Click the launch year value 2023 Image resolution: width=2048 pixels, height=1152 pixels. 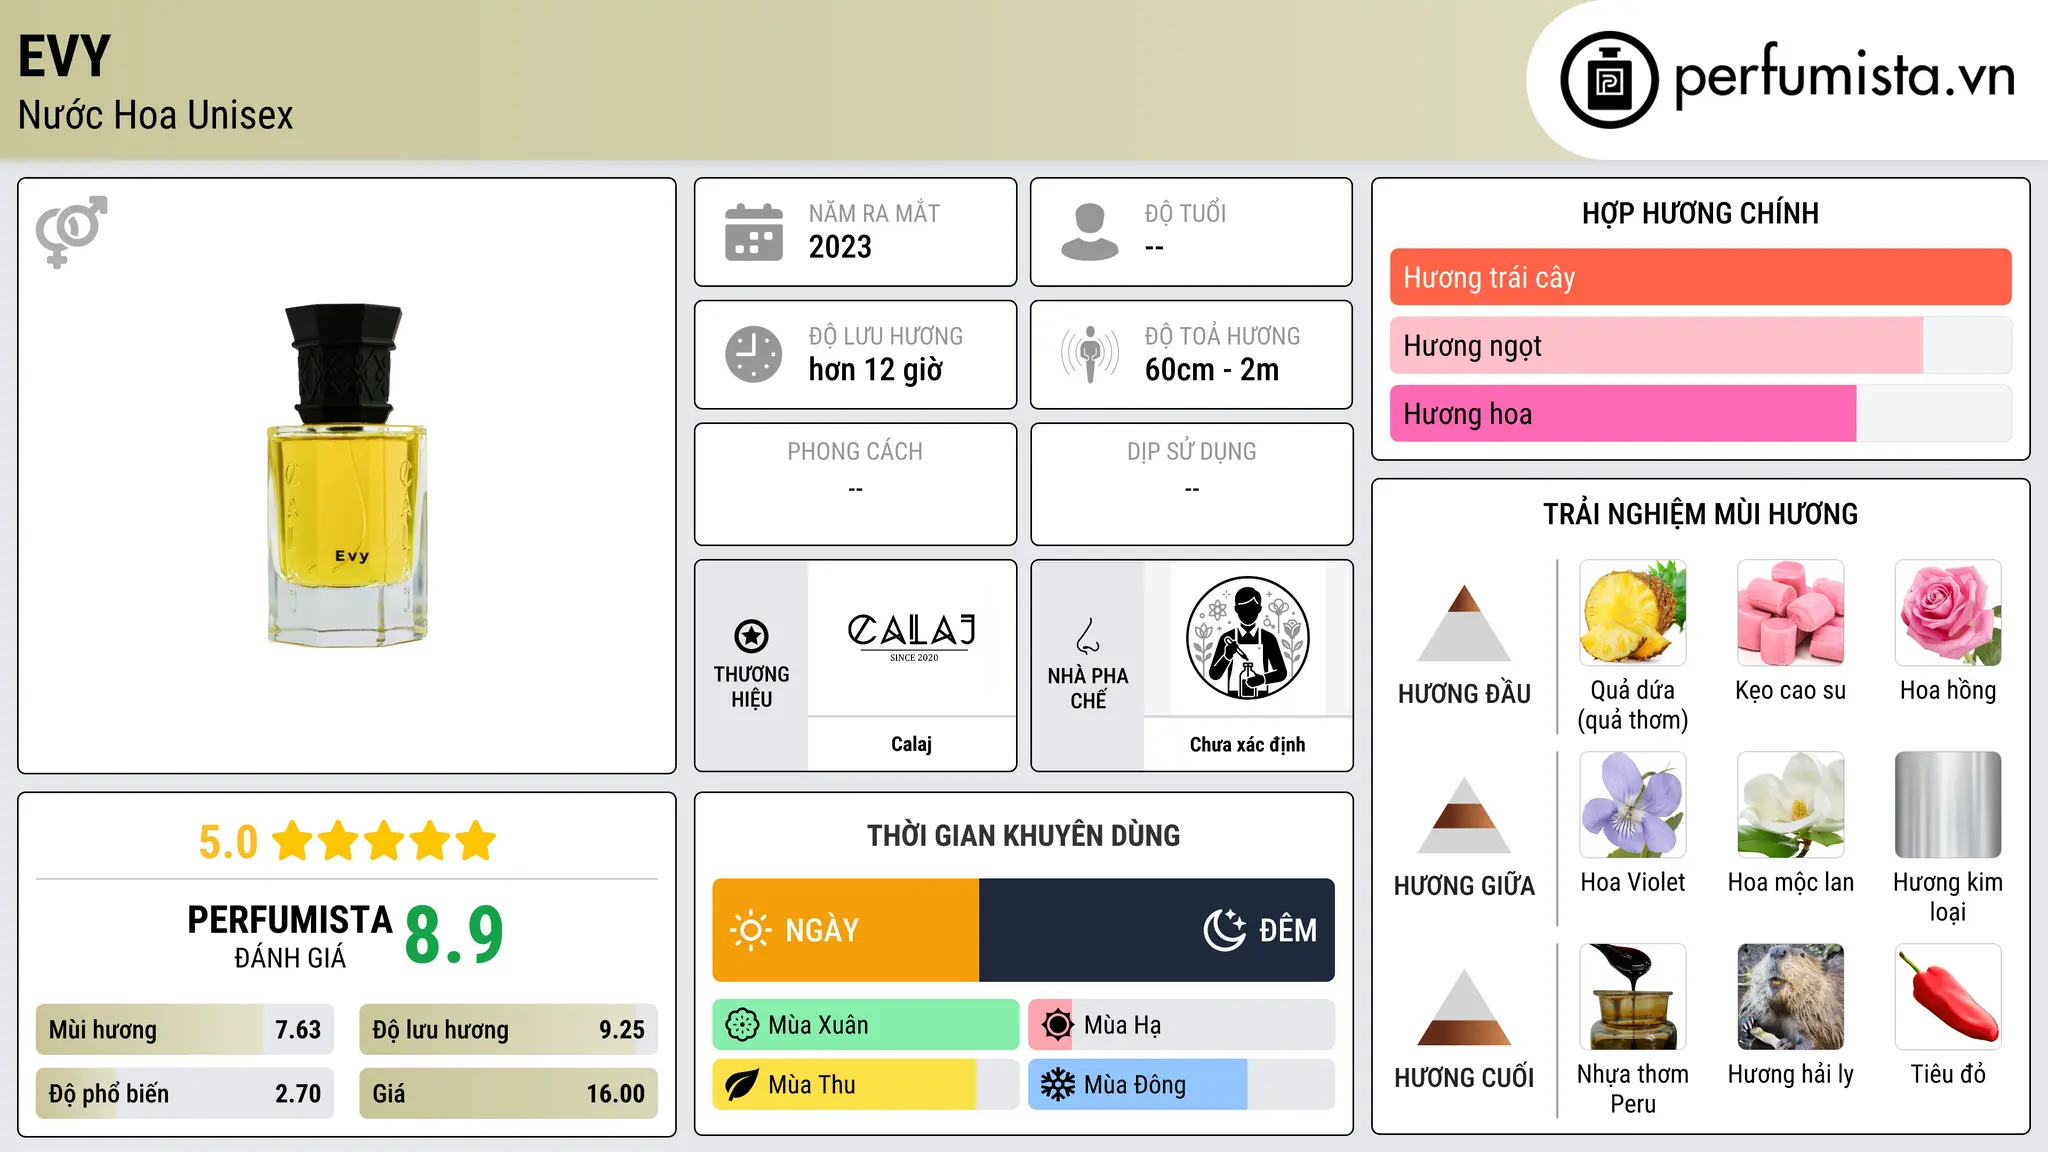pos(840,247)
